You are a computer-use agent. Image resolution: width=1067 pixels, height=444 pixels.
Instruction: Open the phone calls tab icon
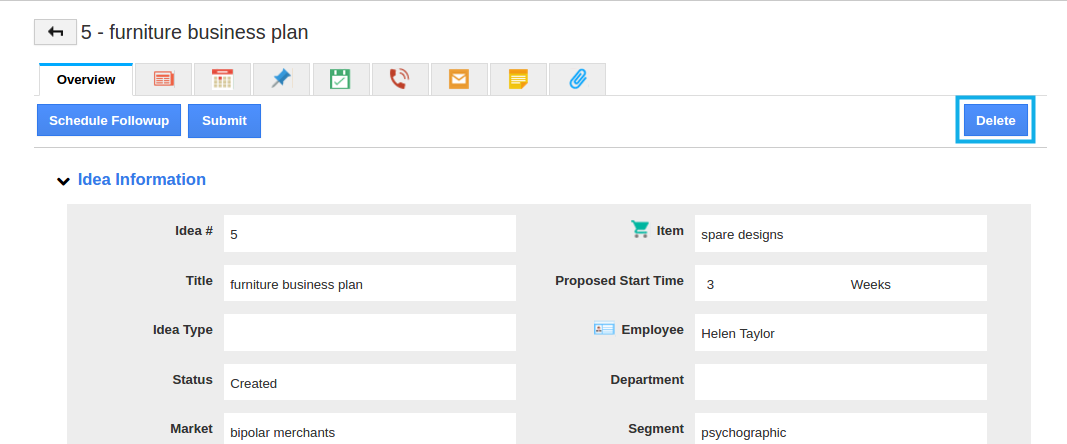pos(399,79)
